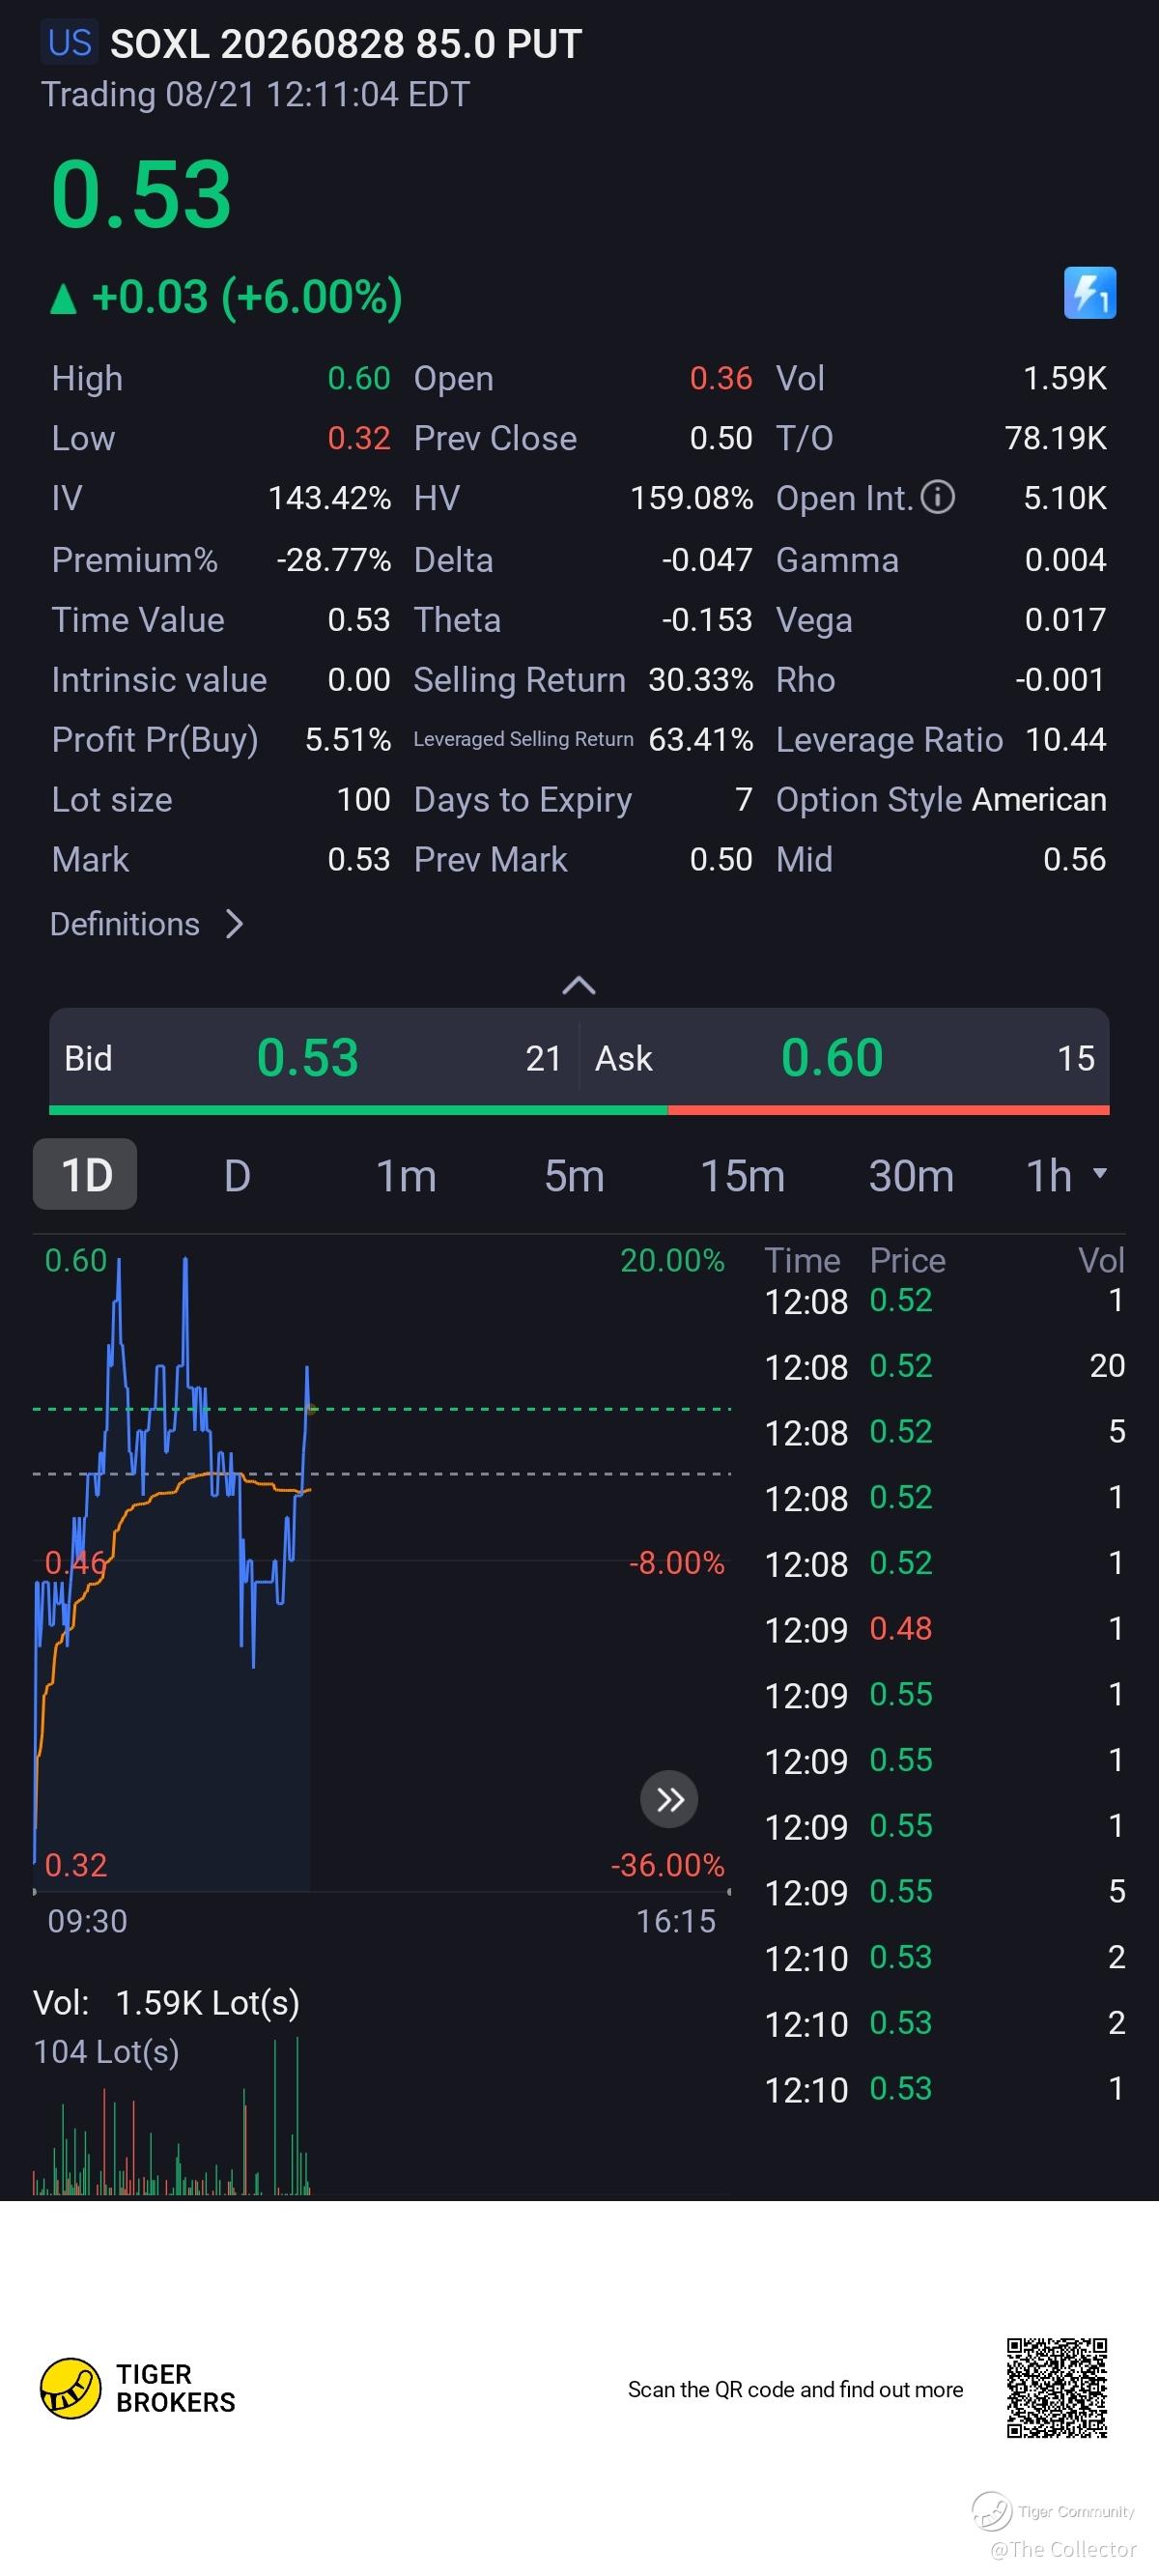Viewport: 1159px width, 2576px height.
Task: Select the 1D chart tab
Action: (85, 1174)
